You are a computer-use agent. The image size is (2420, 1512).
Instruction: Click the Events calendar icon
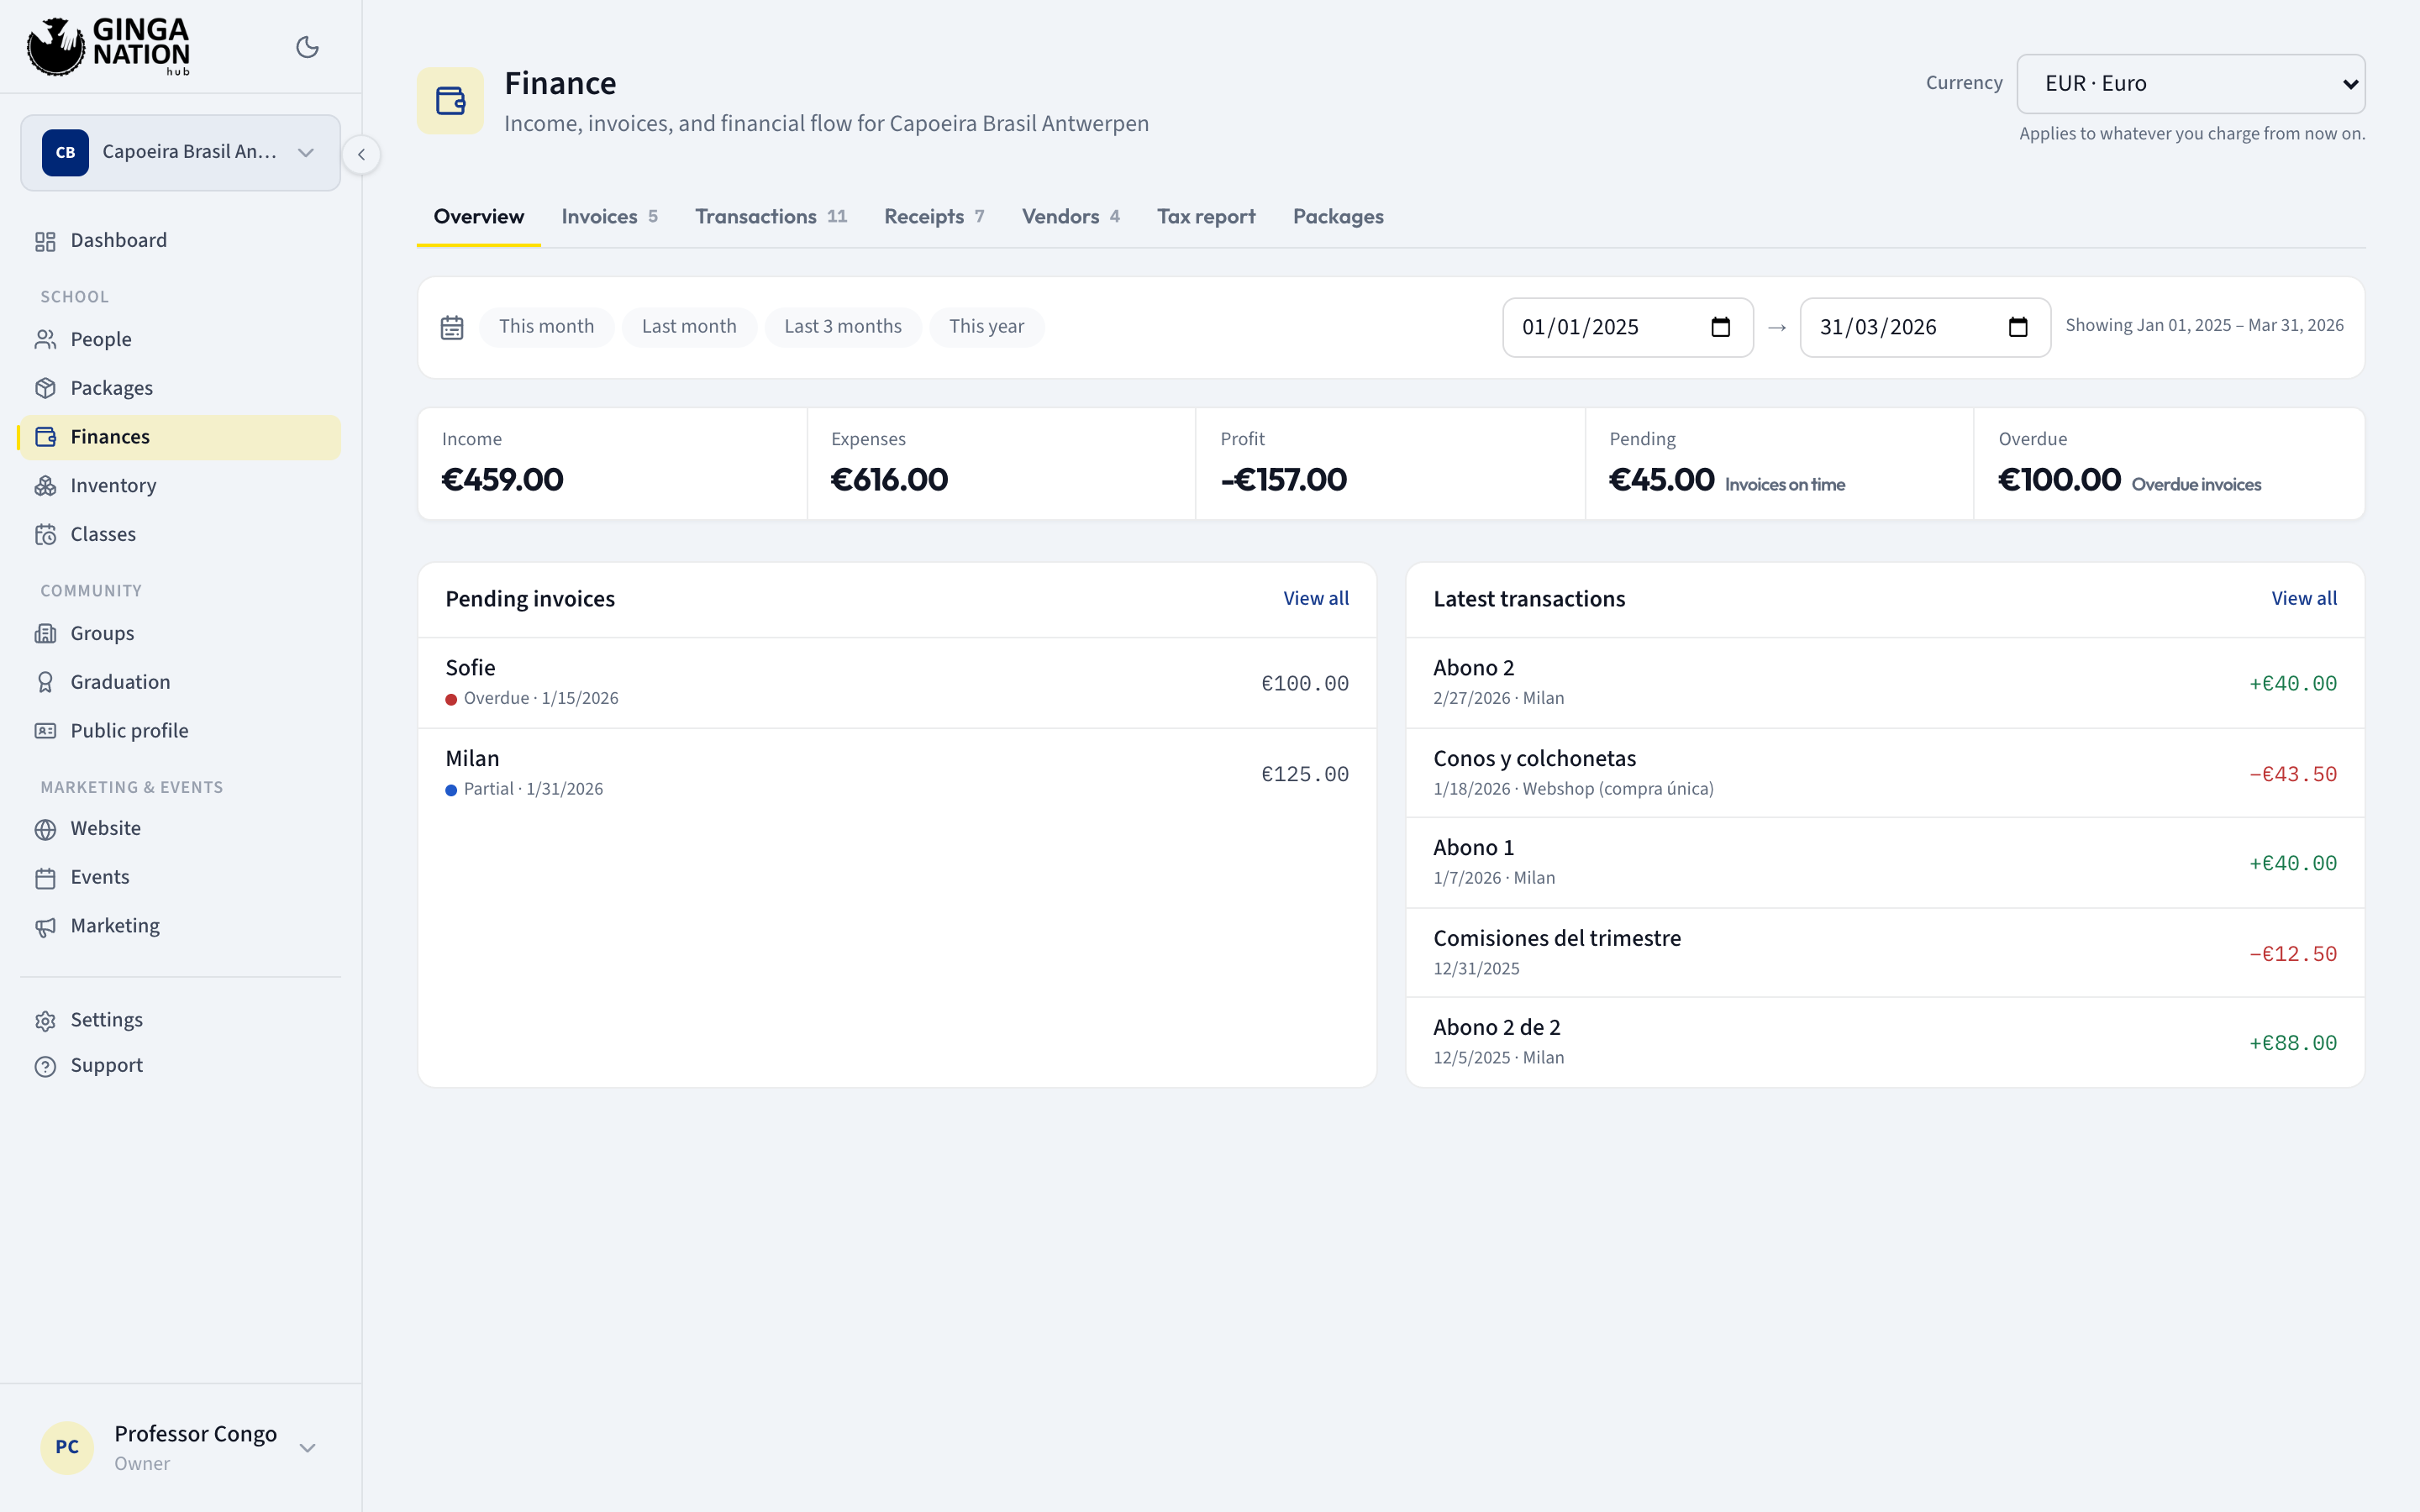click(x=45, y=878)
